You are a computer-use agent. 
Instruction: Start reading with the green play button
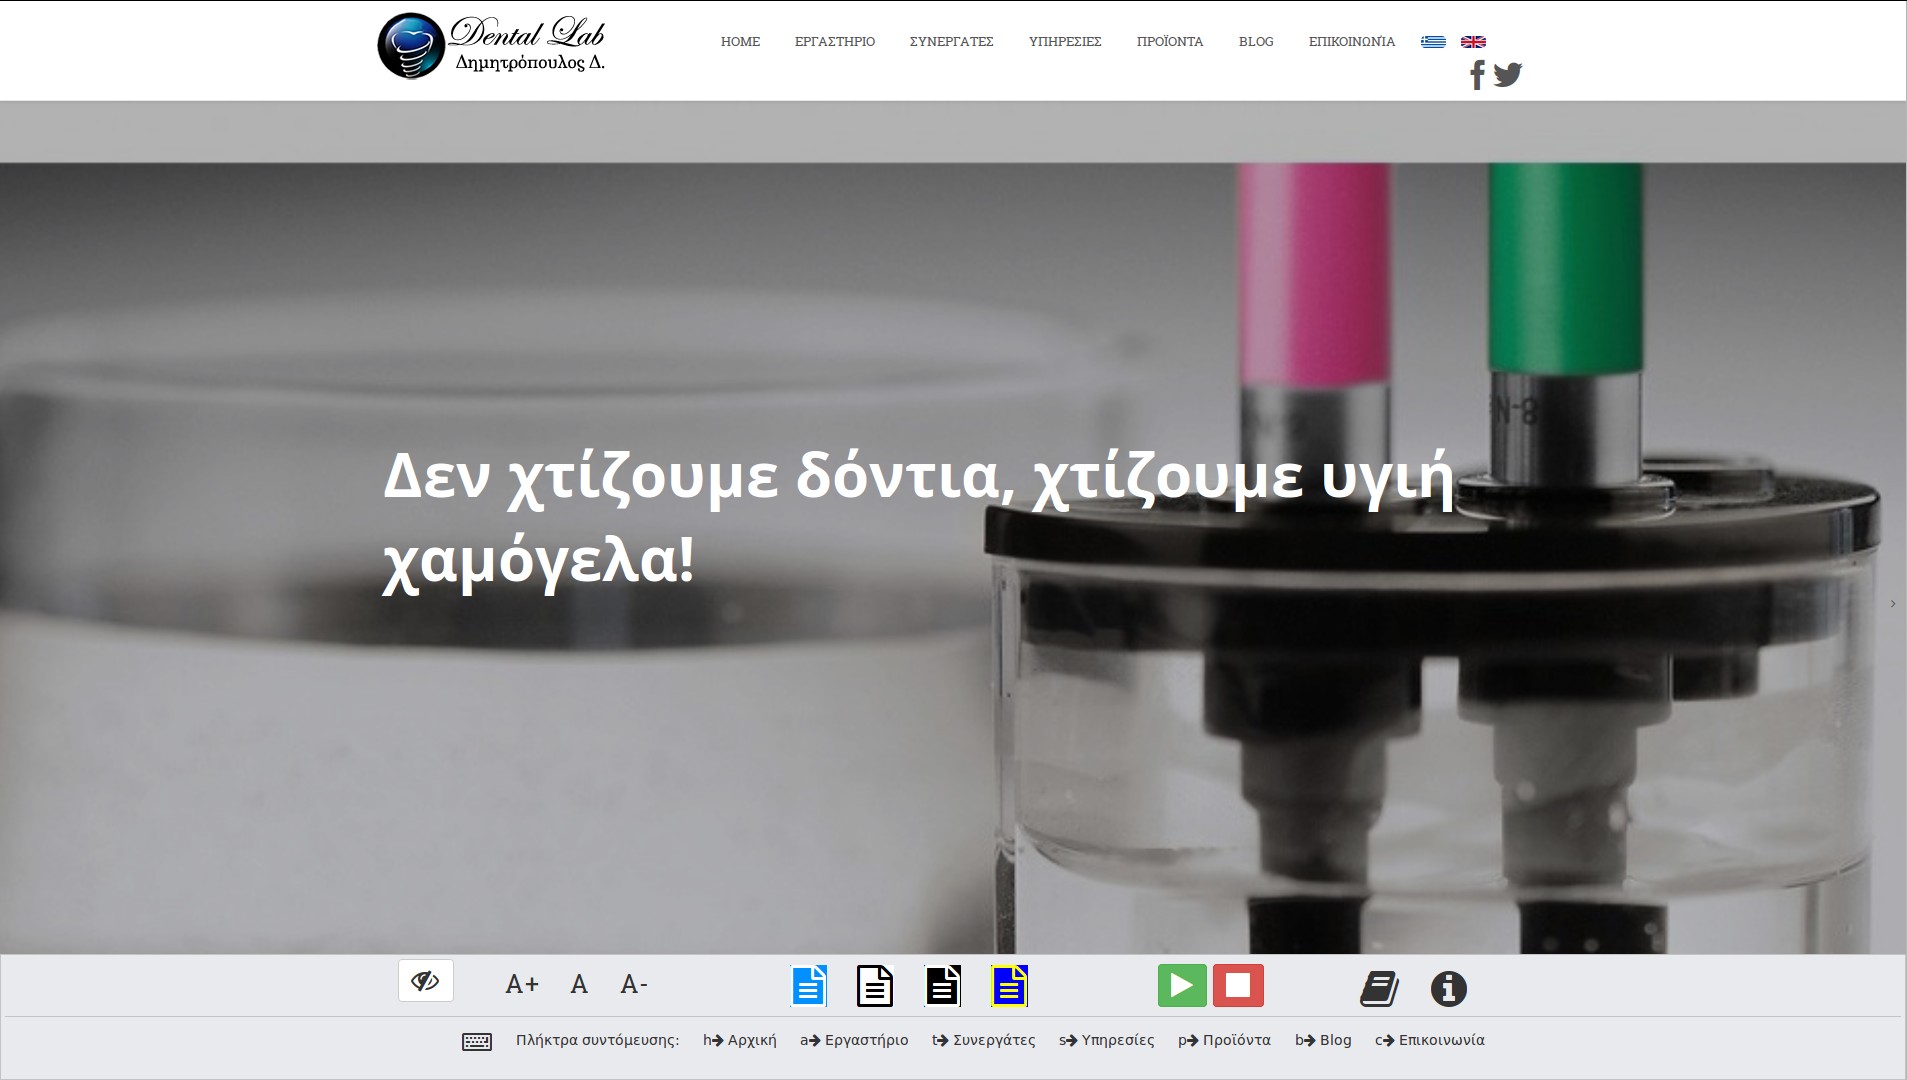1182,985
